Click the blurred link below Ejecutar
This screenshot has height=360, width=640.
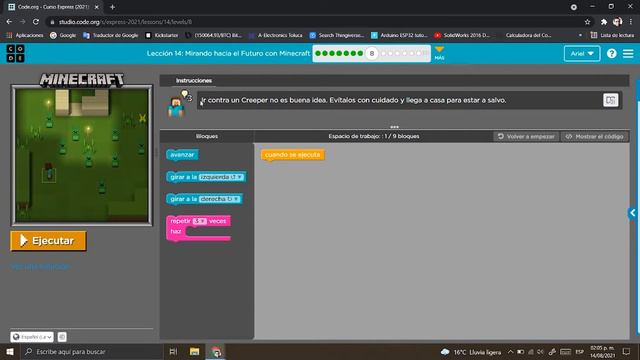point(40,267)
